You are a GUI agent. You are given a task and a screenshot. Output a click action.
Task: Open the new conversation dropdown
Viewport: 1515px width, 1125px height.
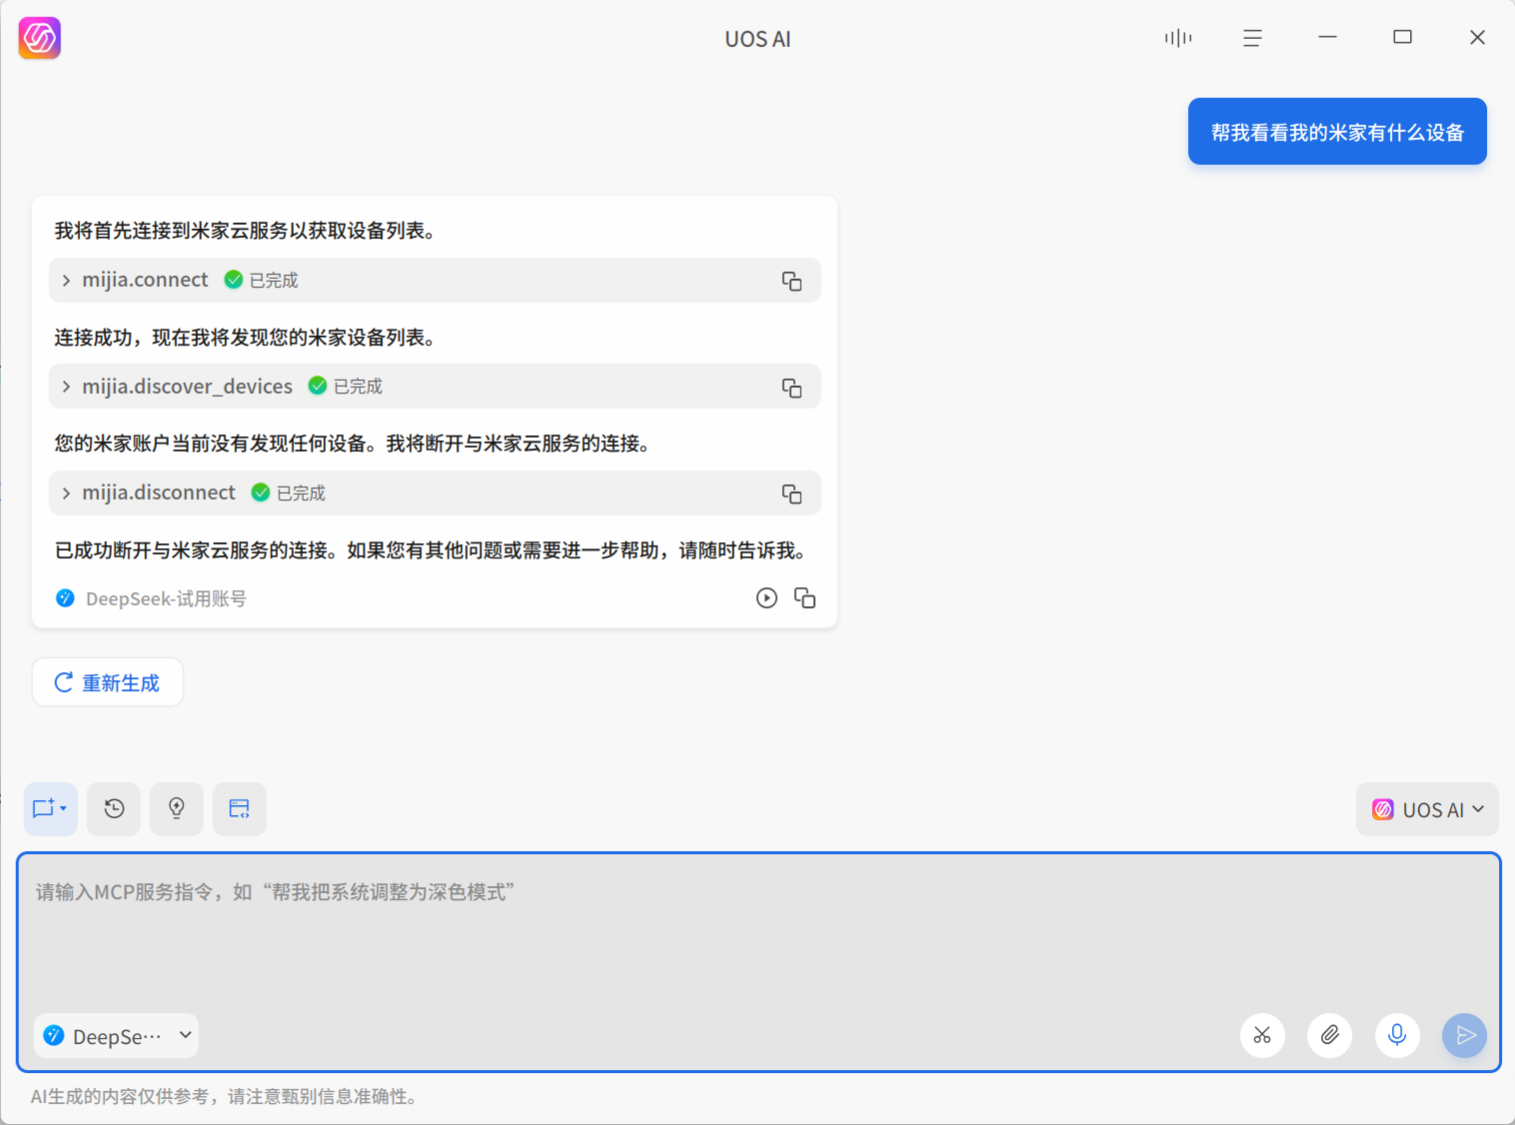[50, 808]
